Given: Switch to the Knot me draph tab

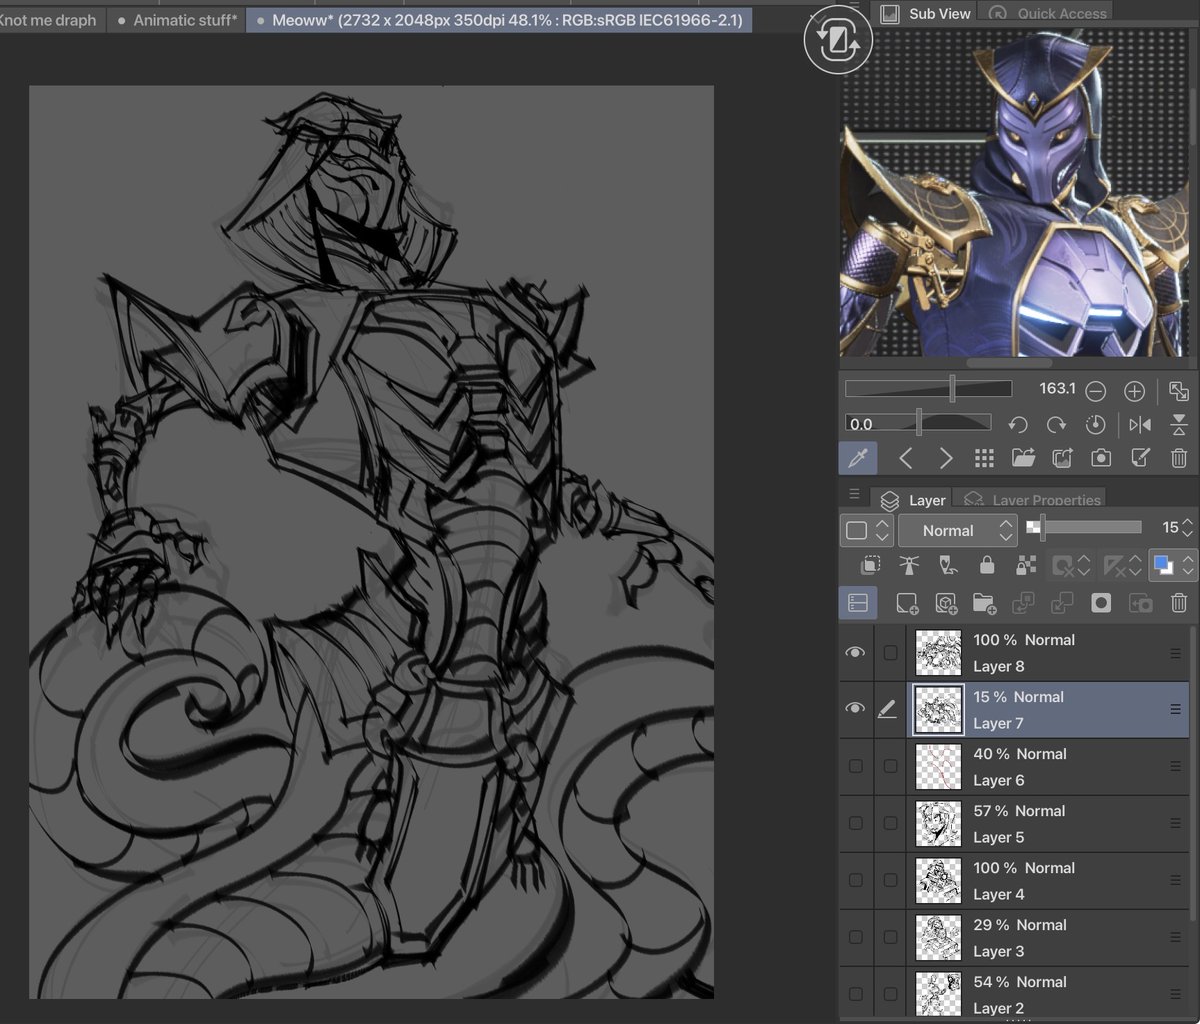Looking at the screenshot, I should tap(51, 19).
